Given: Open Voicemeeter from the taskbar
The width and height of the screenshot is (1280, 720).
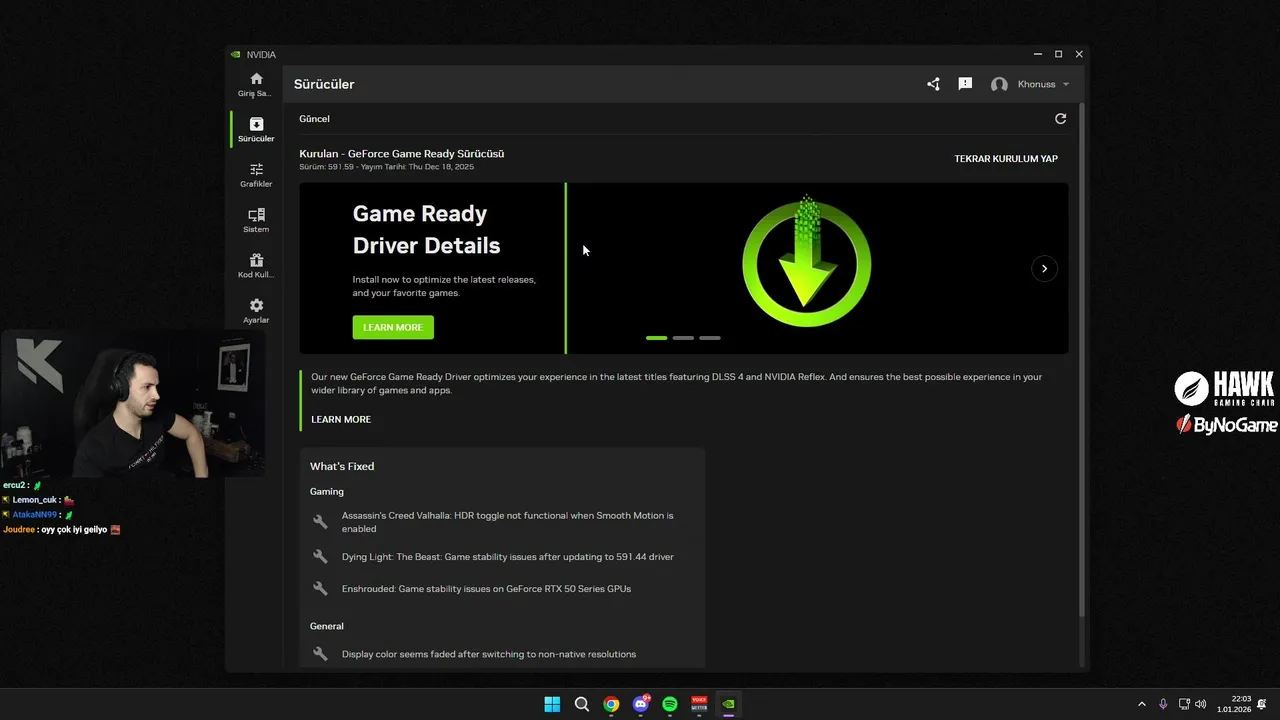Looking at the screenshot, I should [x=699, y=704].
